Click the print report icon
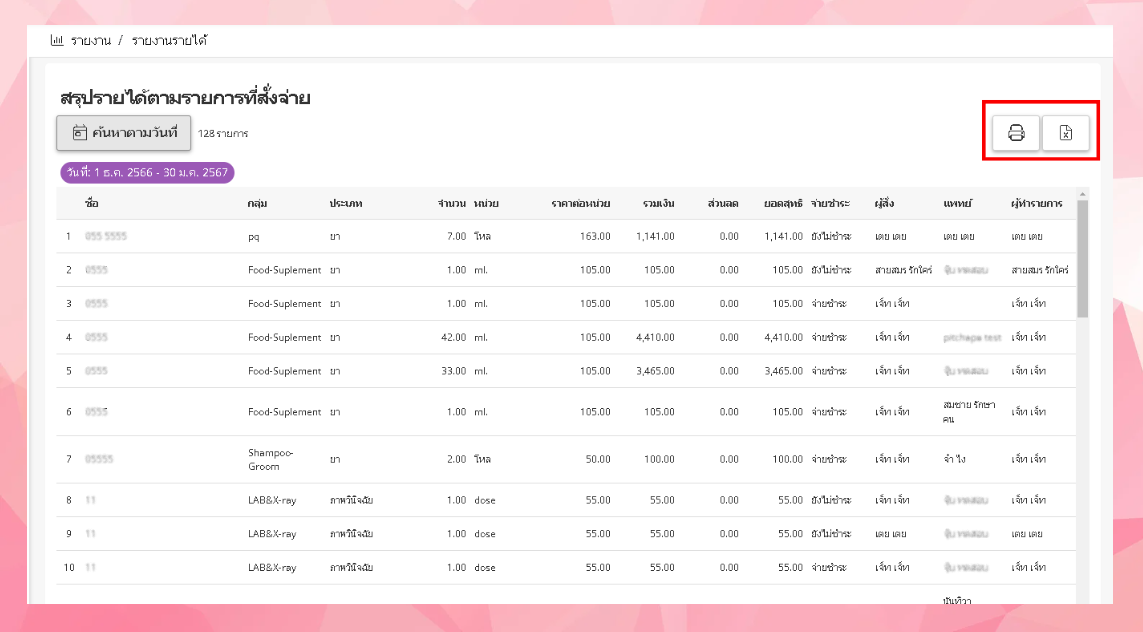This screenshot has width=1143, height=632. tap(1015, 133)
